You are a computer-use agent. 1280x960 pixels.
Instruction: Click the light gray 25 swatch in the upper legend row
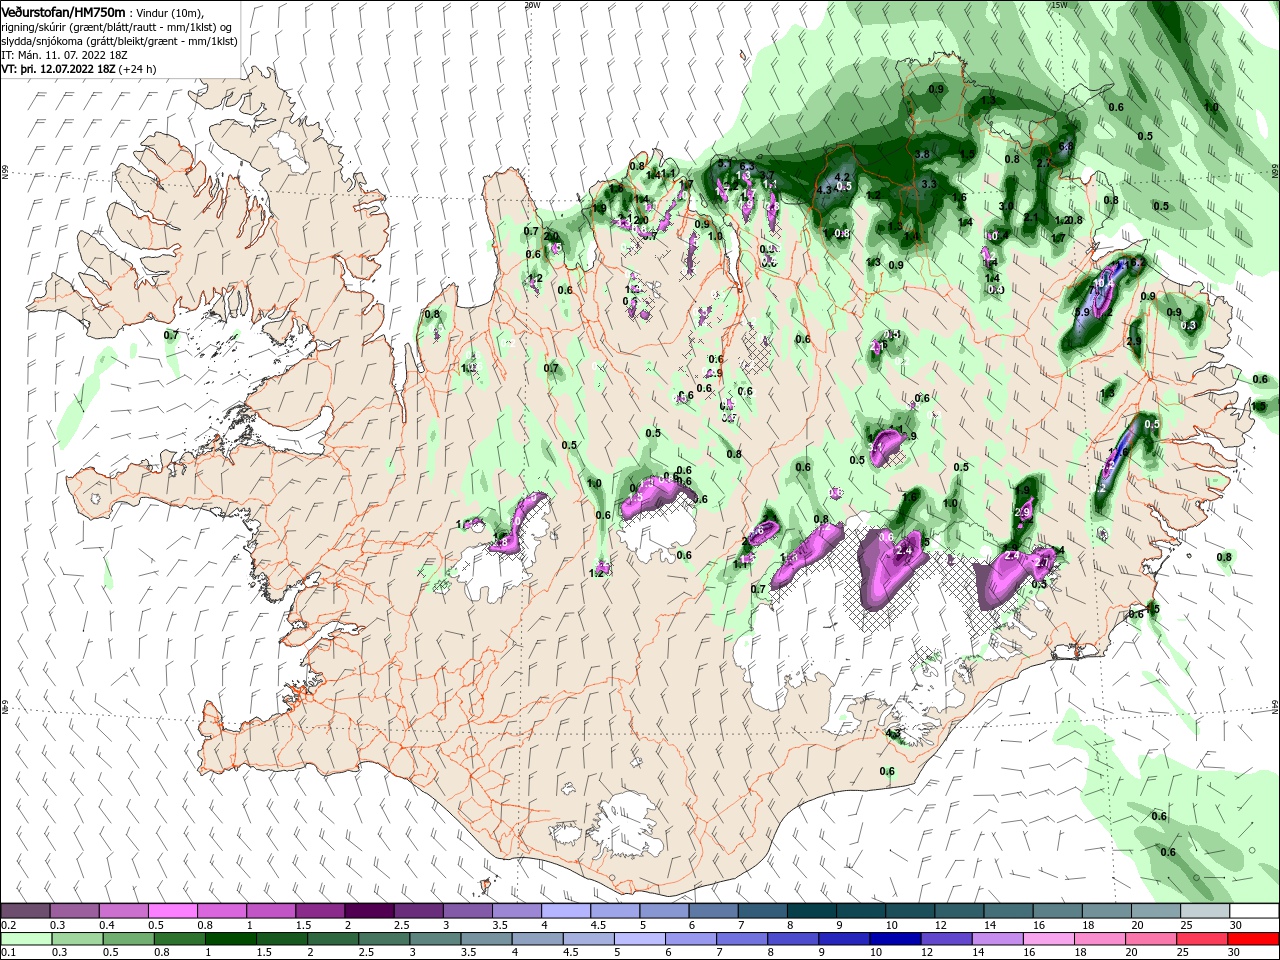1206,911
